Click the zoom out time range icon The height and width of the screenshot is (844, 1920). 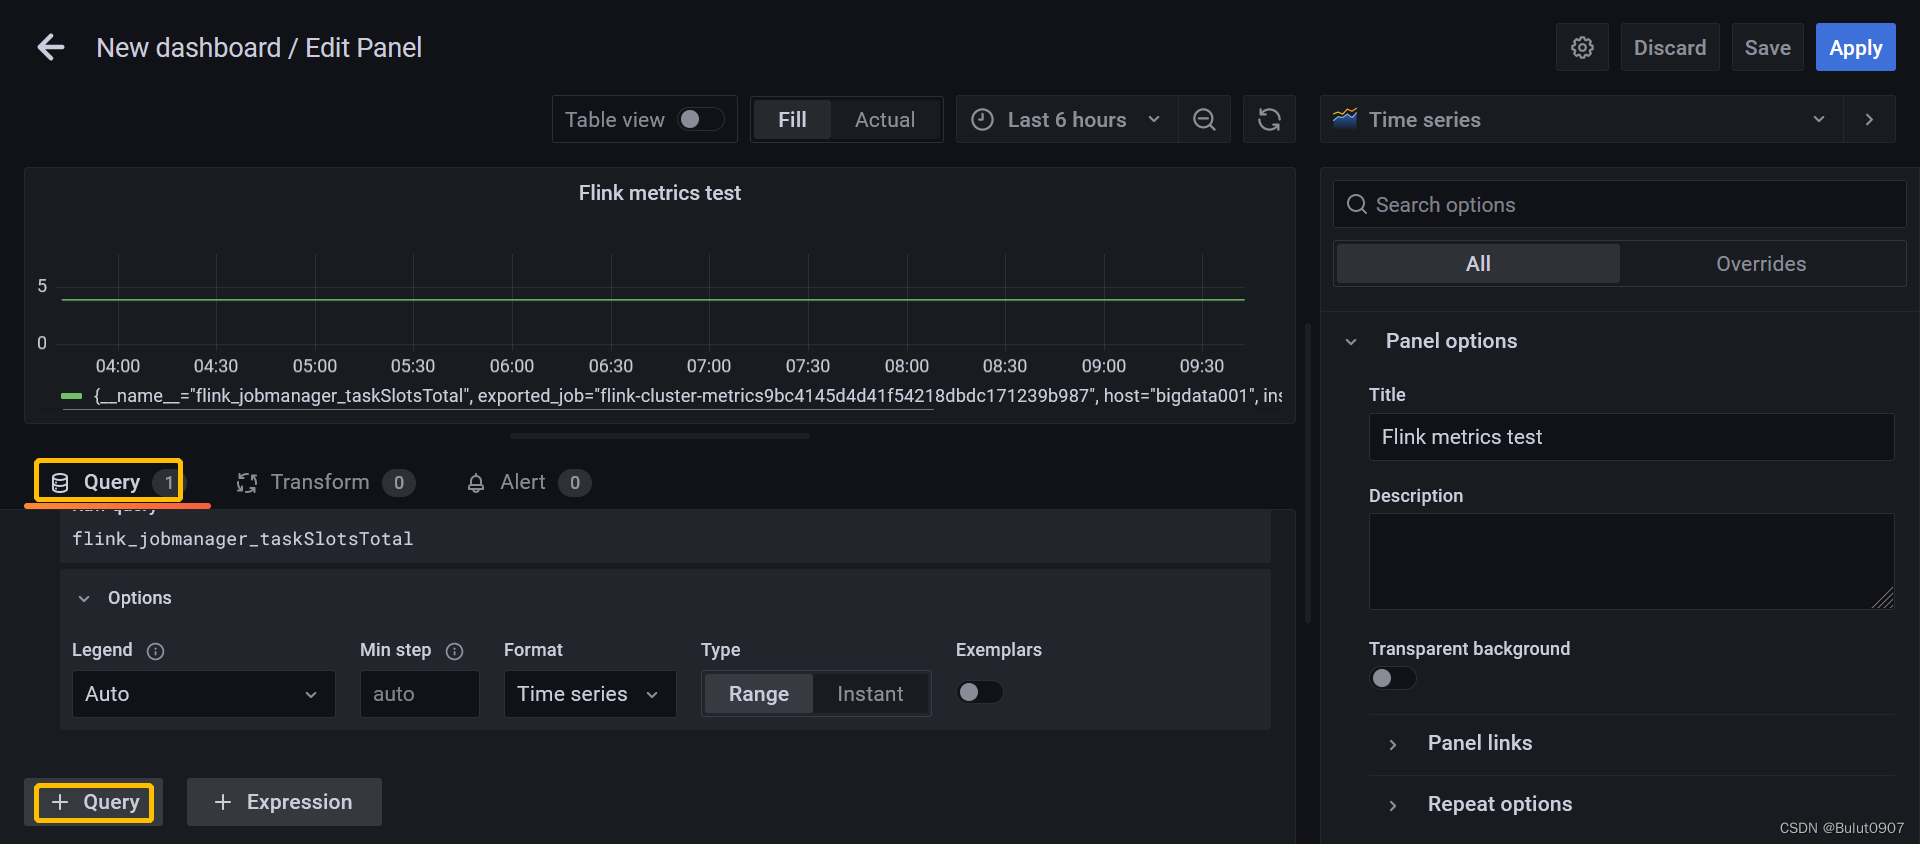click(1204, 120)
